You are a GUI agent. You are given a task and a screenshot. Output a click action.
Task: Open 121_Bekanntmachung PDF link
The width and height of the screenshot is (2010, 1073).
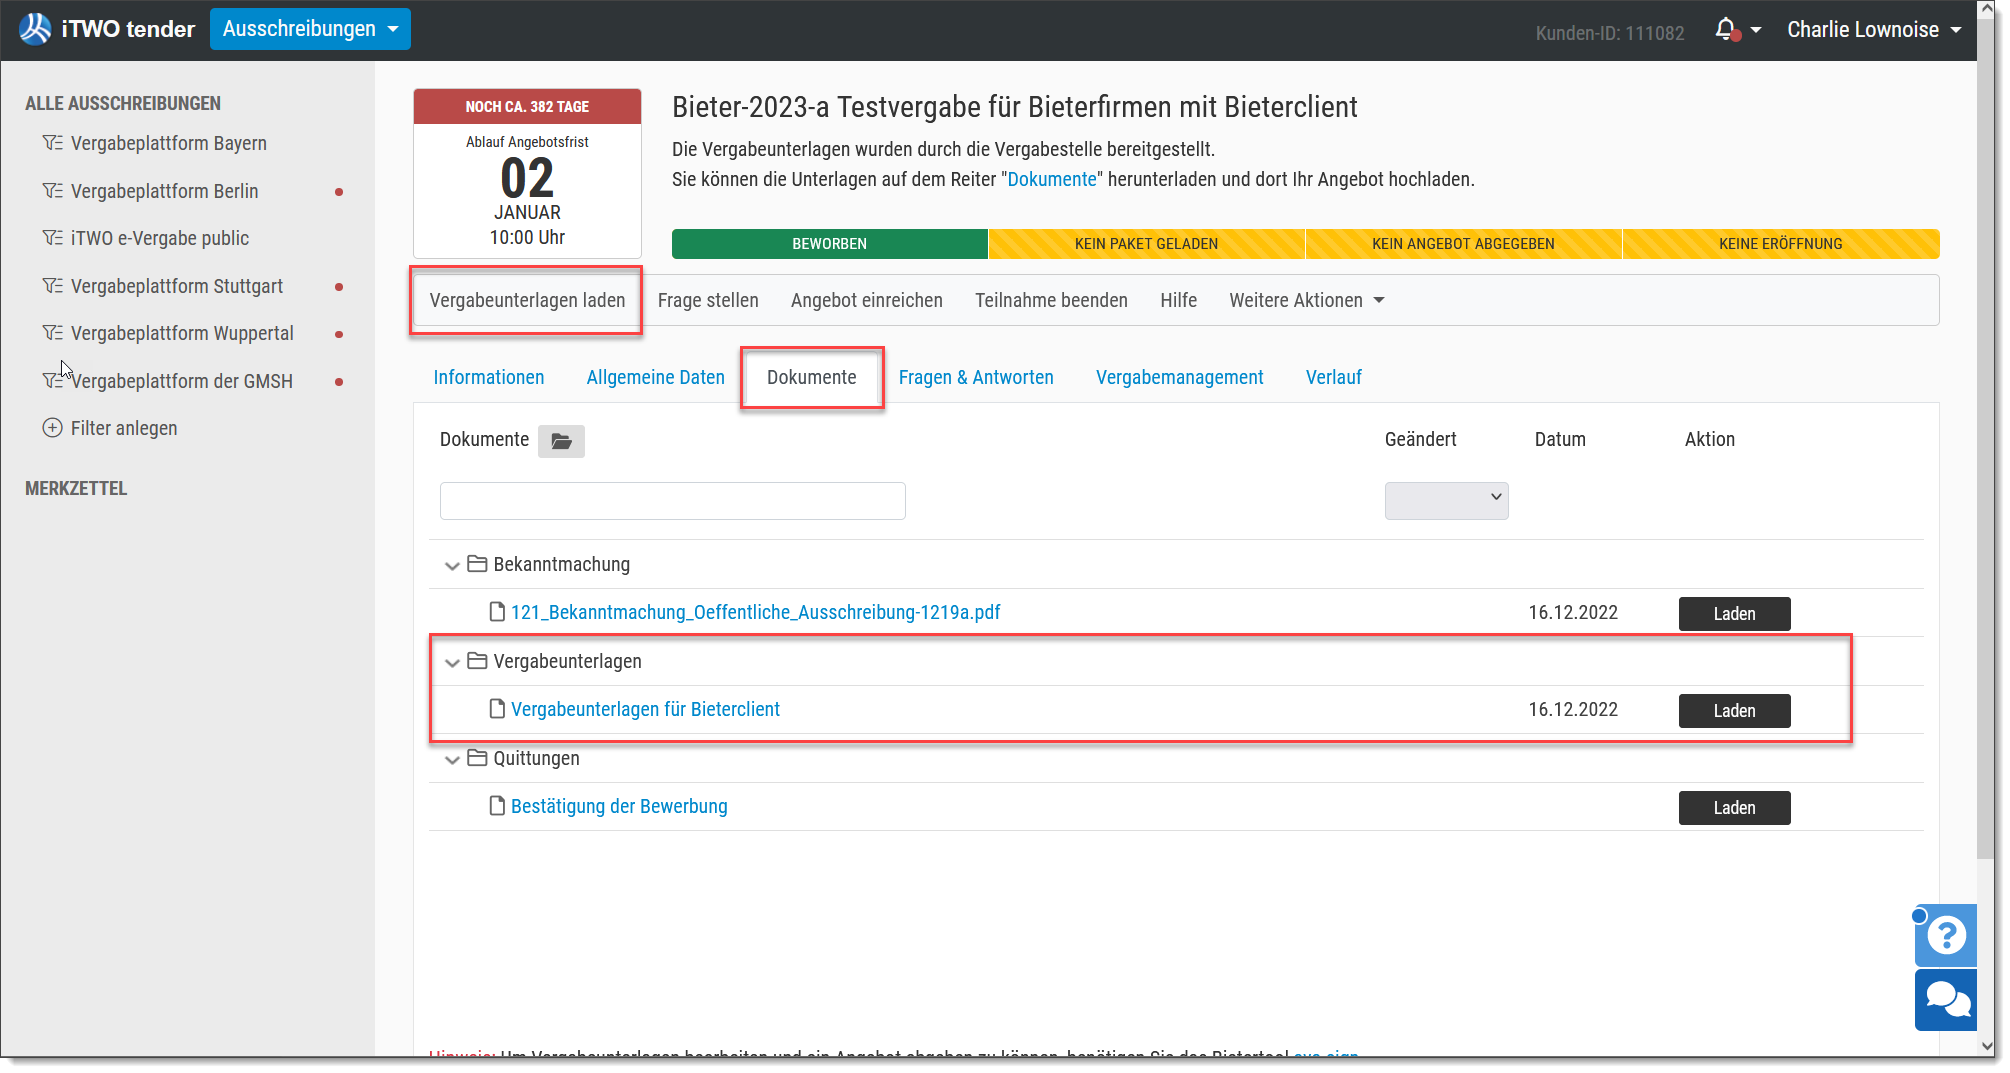tap(756, 612)
